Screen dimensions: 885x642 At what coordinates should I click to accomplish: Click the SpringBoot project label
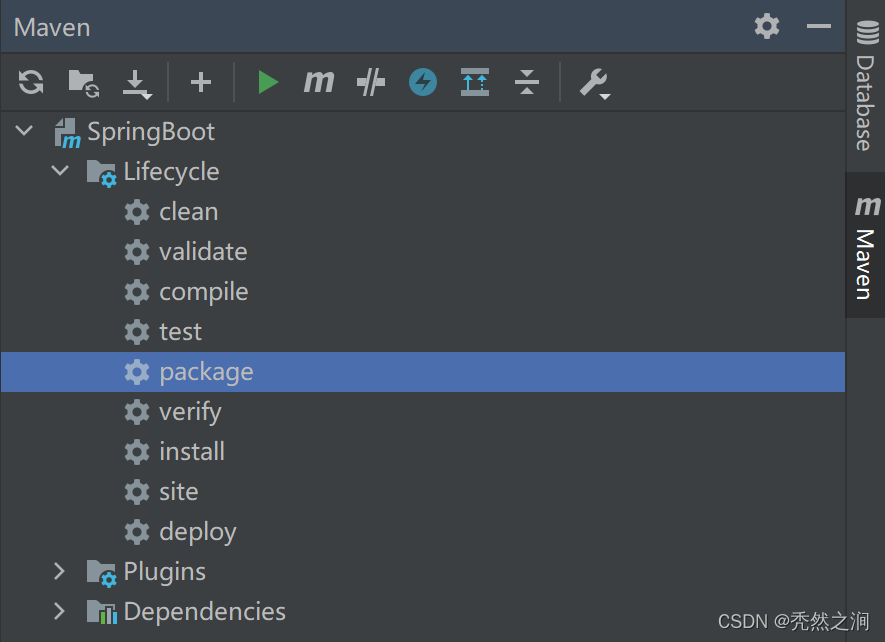pos(151,133)
